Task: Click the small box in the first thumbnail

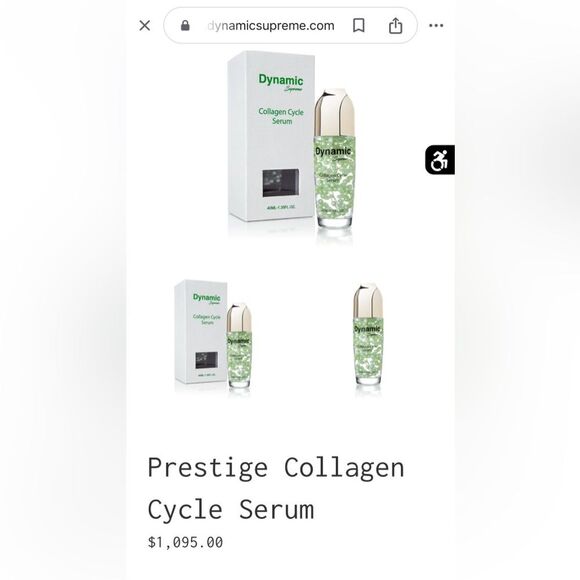Action: point(201,332)
